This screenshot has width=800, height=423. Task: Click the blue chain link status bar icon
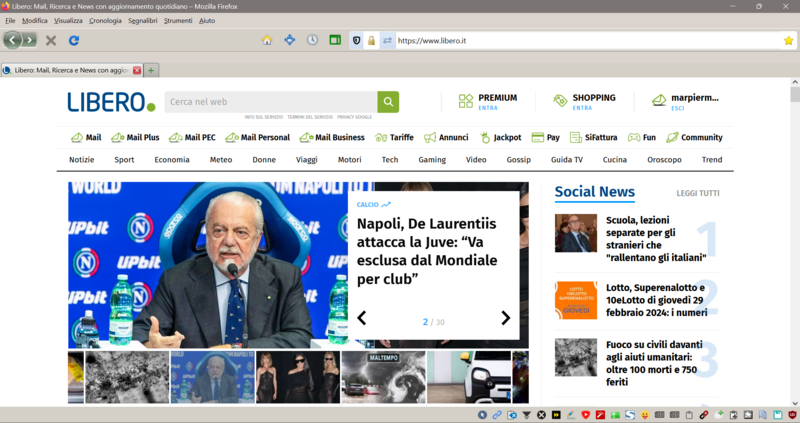pyautogui.click(x=497, y=415)
